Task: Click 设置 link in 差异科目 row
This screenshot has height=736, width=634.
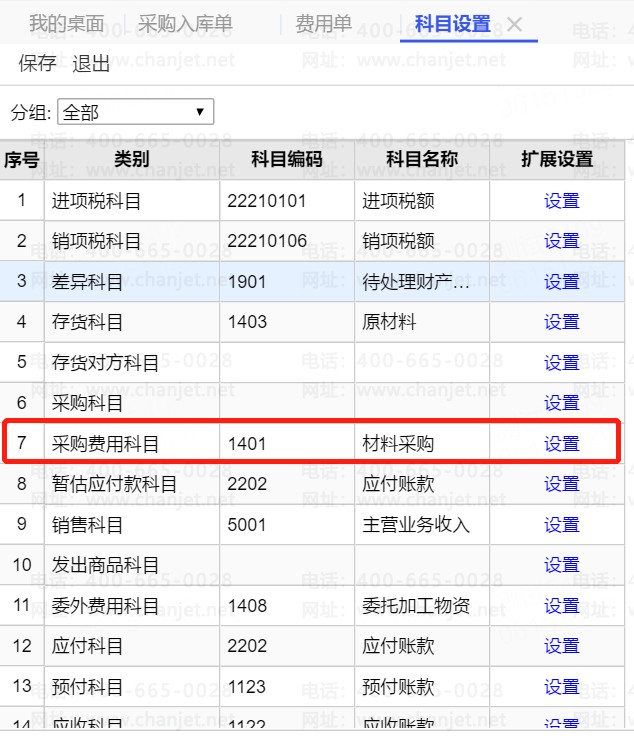Action: 561,282
